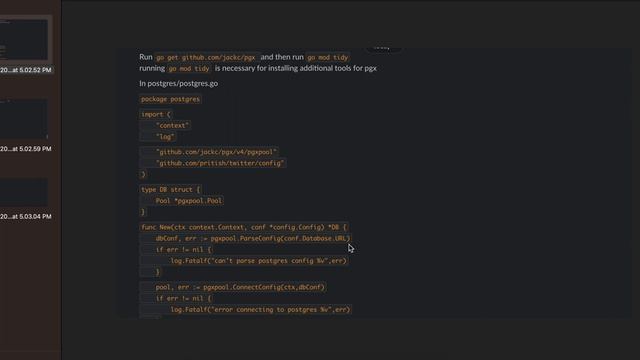The height and width of the screenshot is (360, 640).
Task: Click the 'func New(ctx context.Context' line
Action: pyautogui.click(x=244, y=227)
